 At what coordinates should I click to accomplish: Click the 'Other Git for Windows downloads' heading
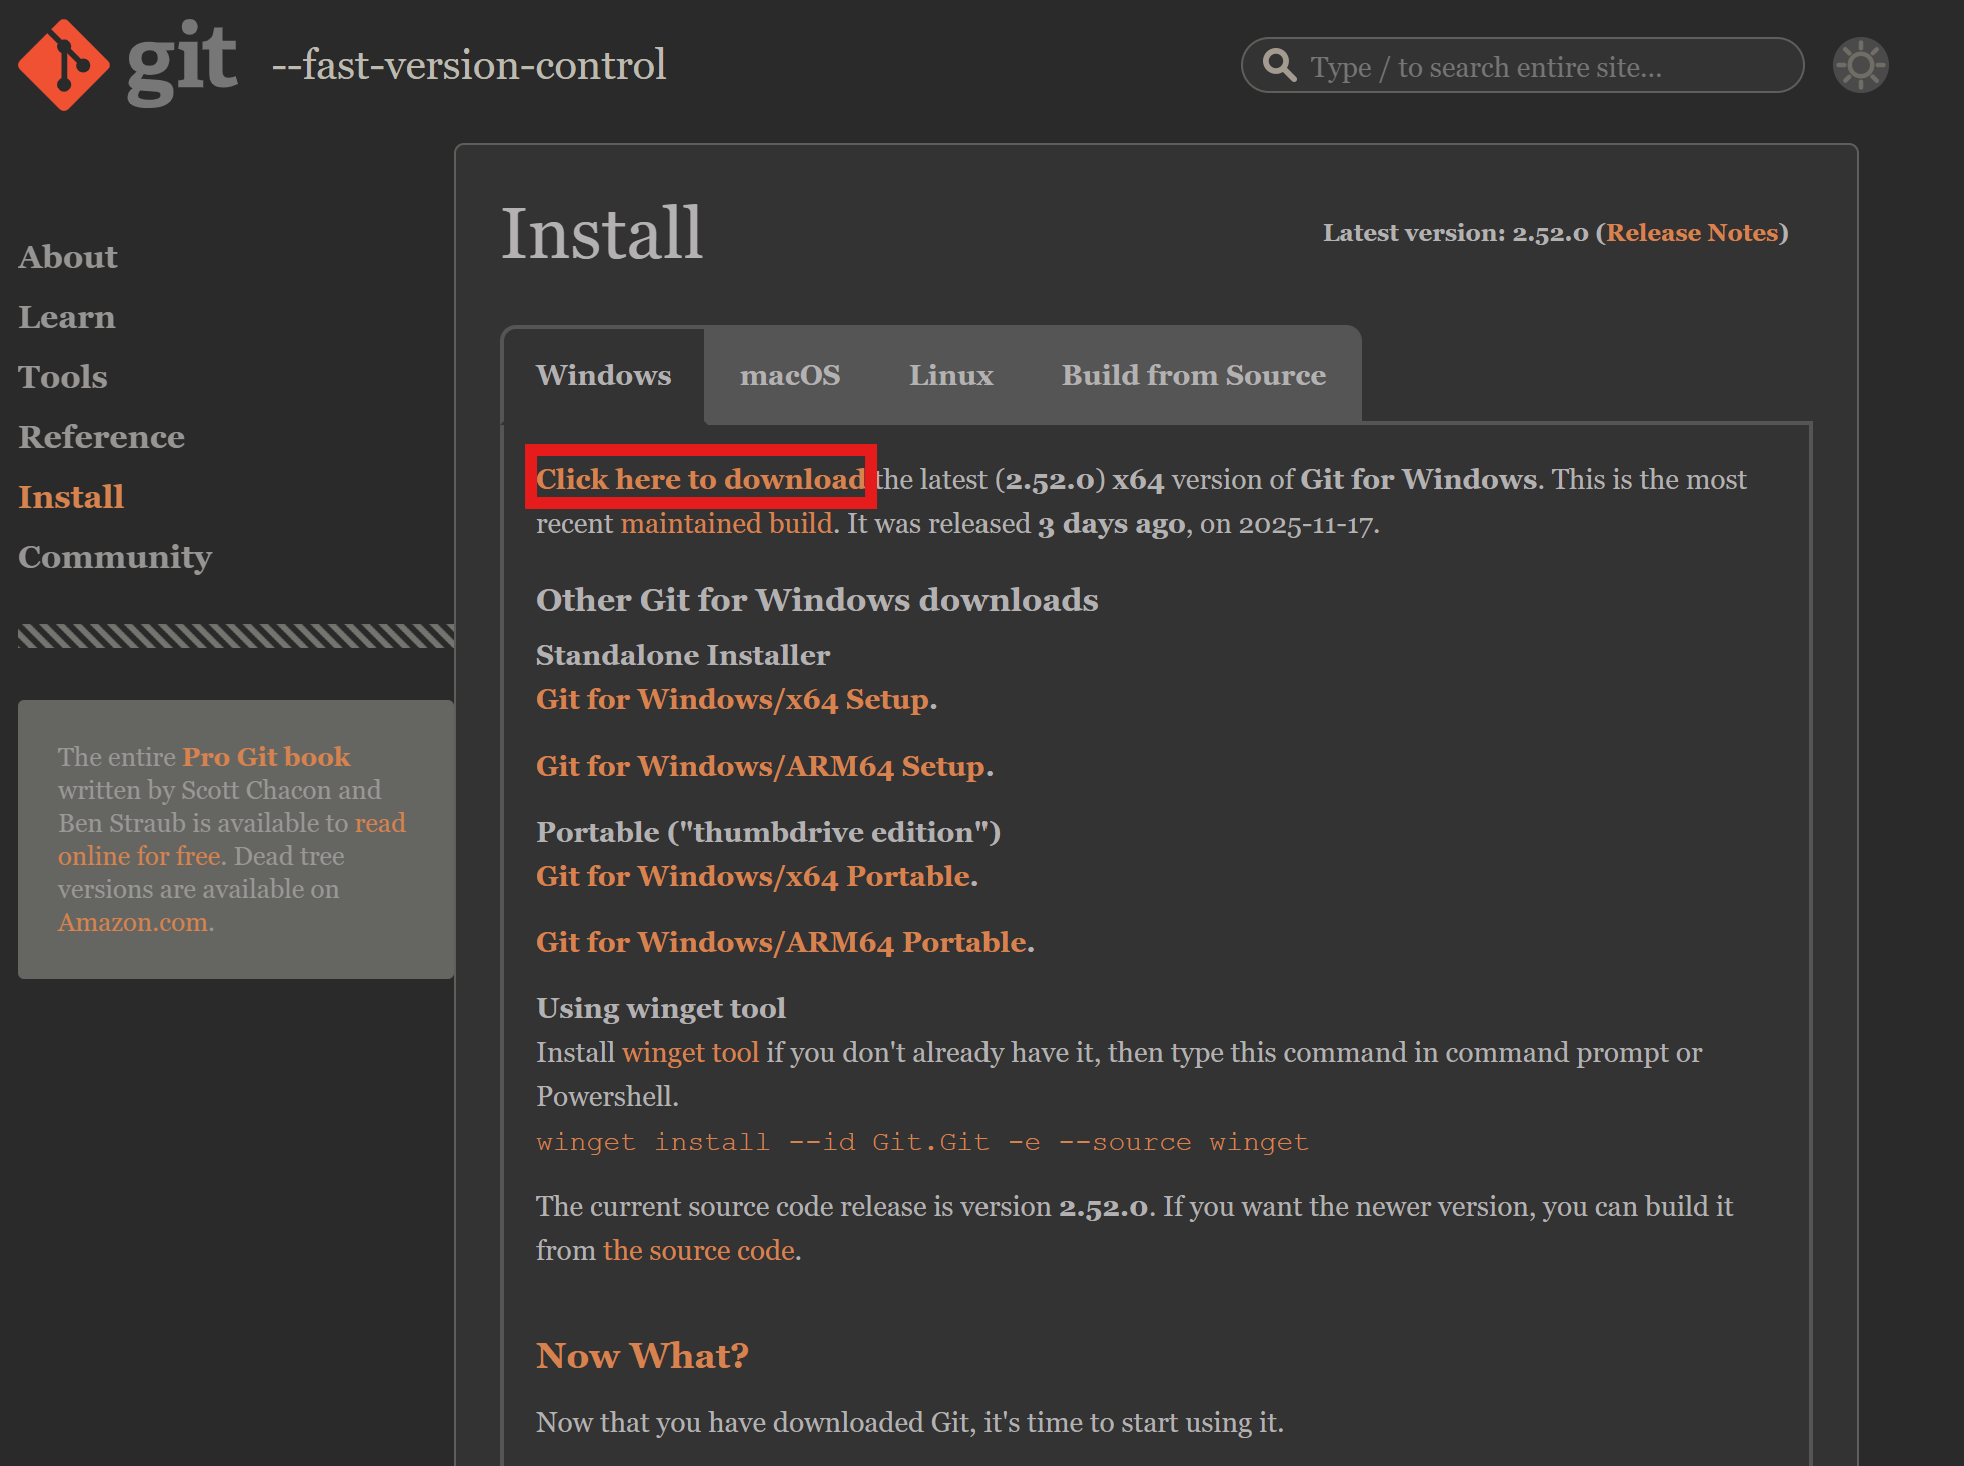(x=817, y=600)
